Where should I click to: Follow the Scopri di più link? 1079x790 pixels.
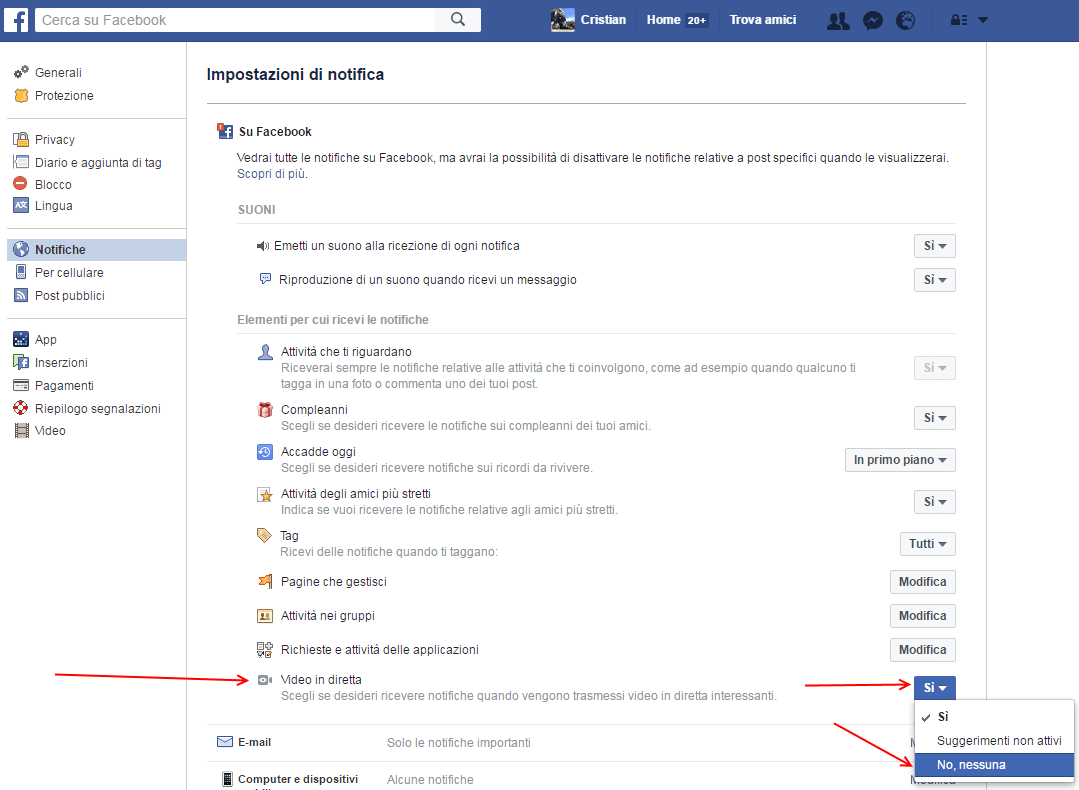click(x=271, y=173)
